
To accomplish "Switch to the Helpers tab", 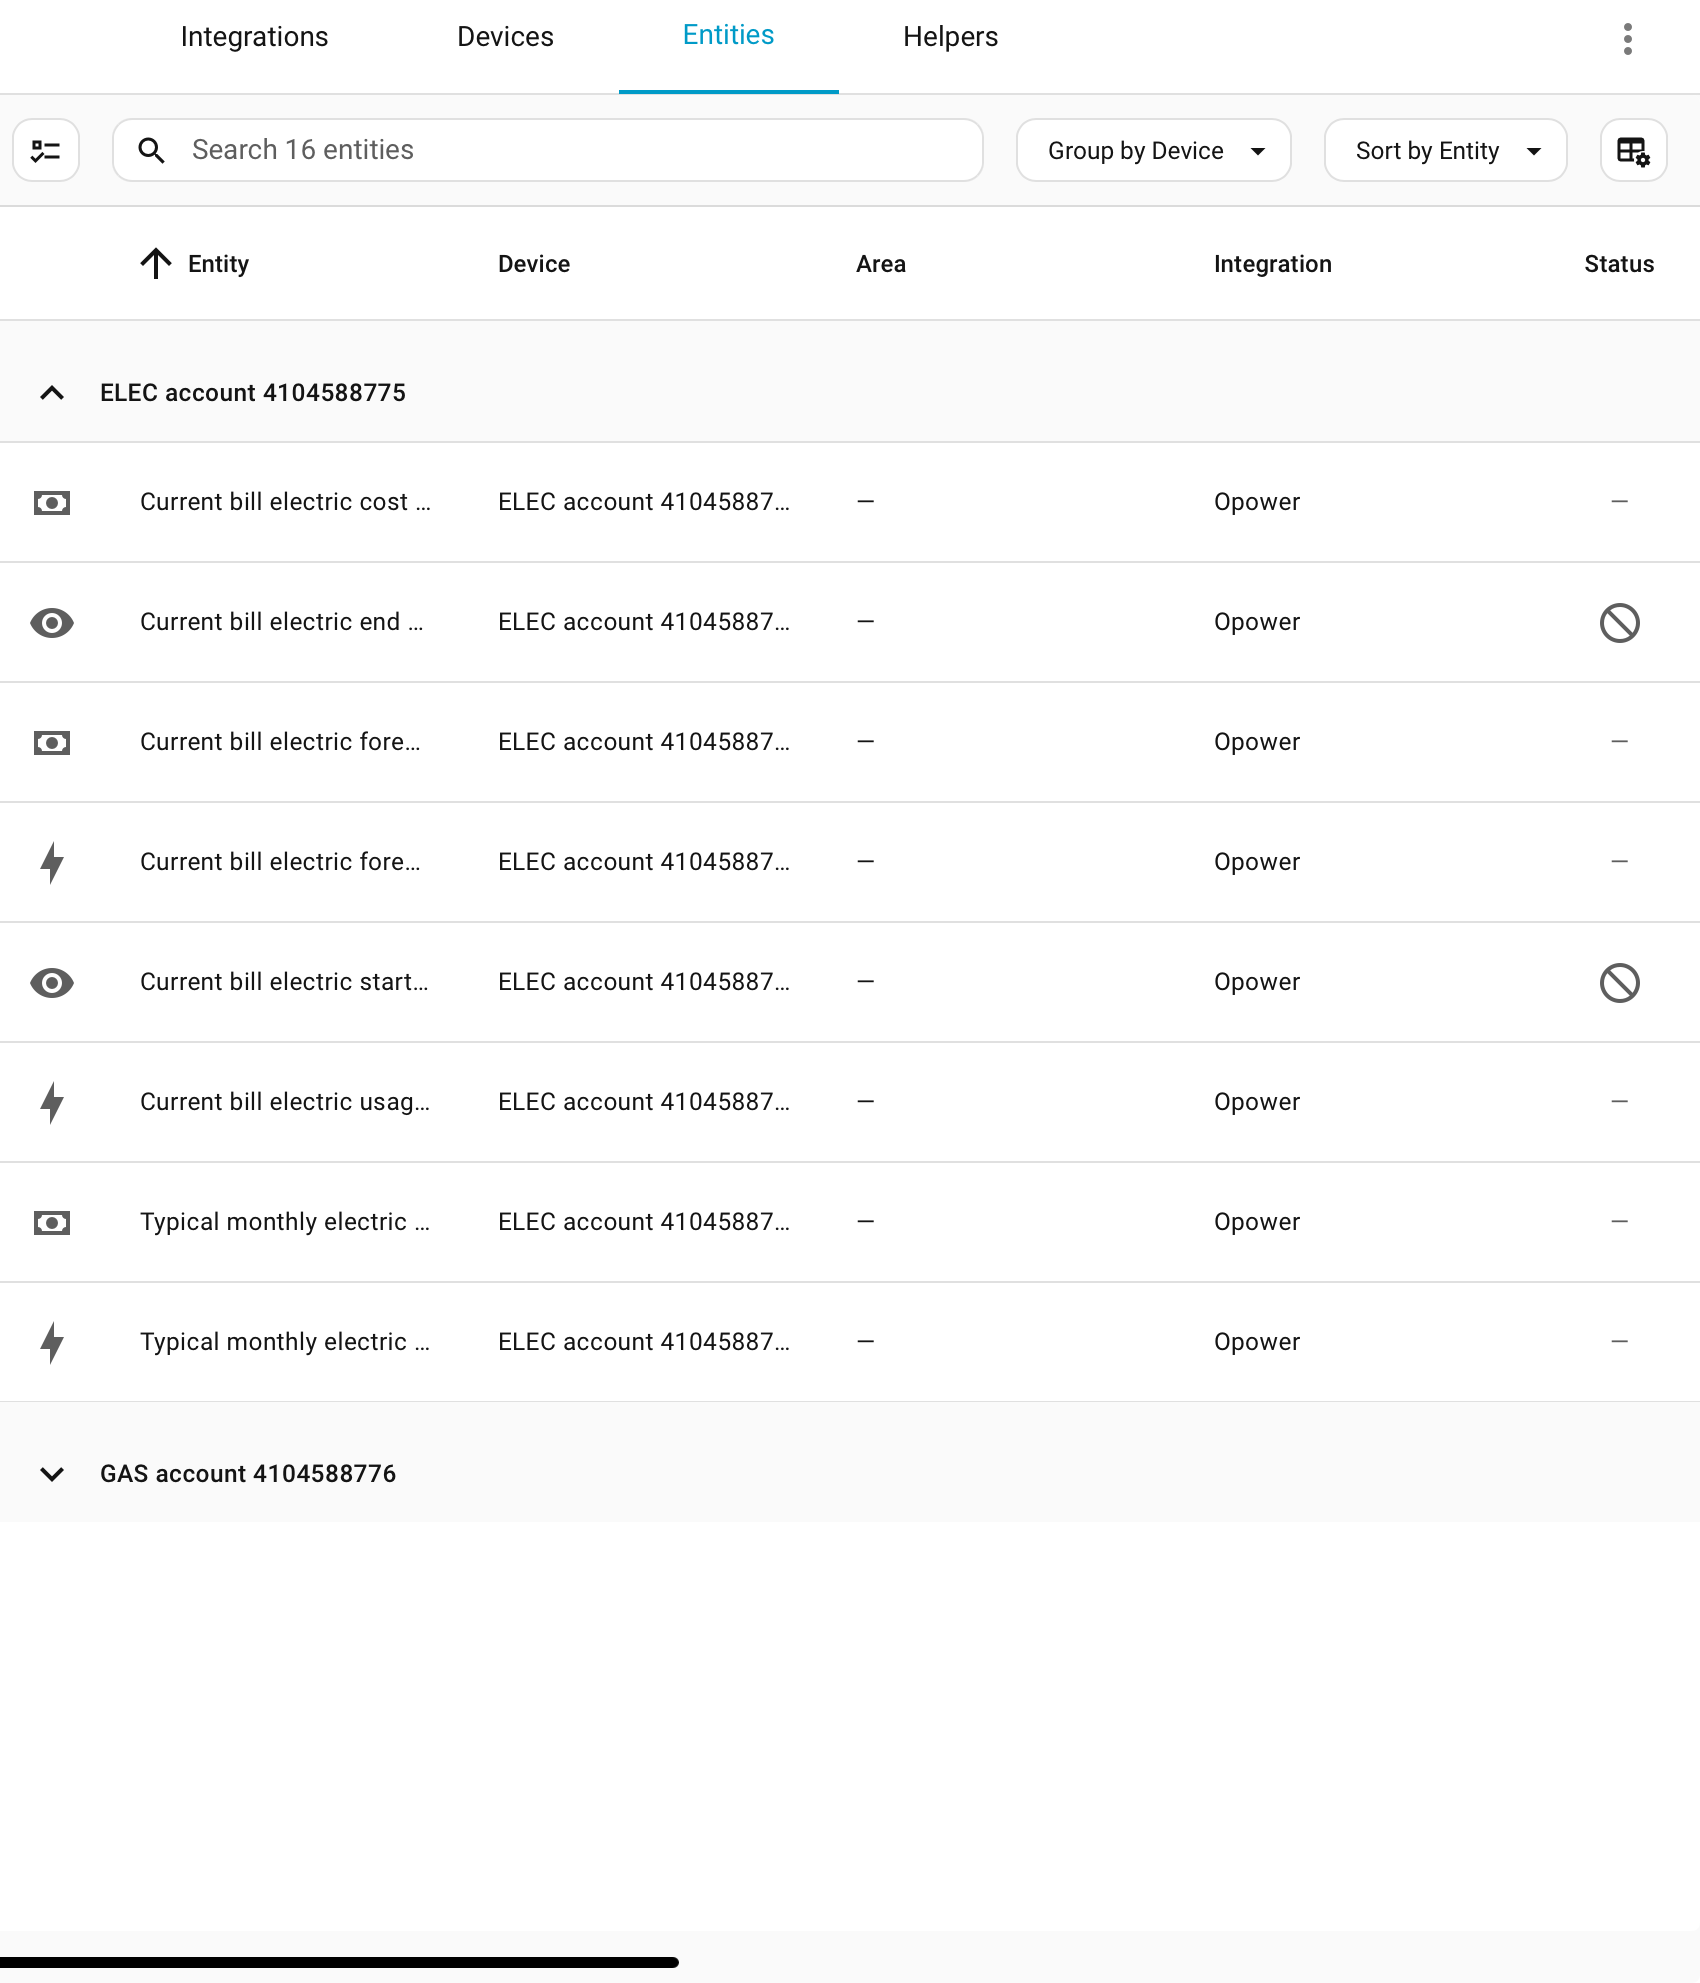I will tap(950, 37).
